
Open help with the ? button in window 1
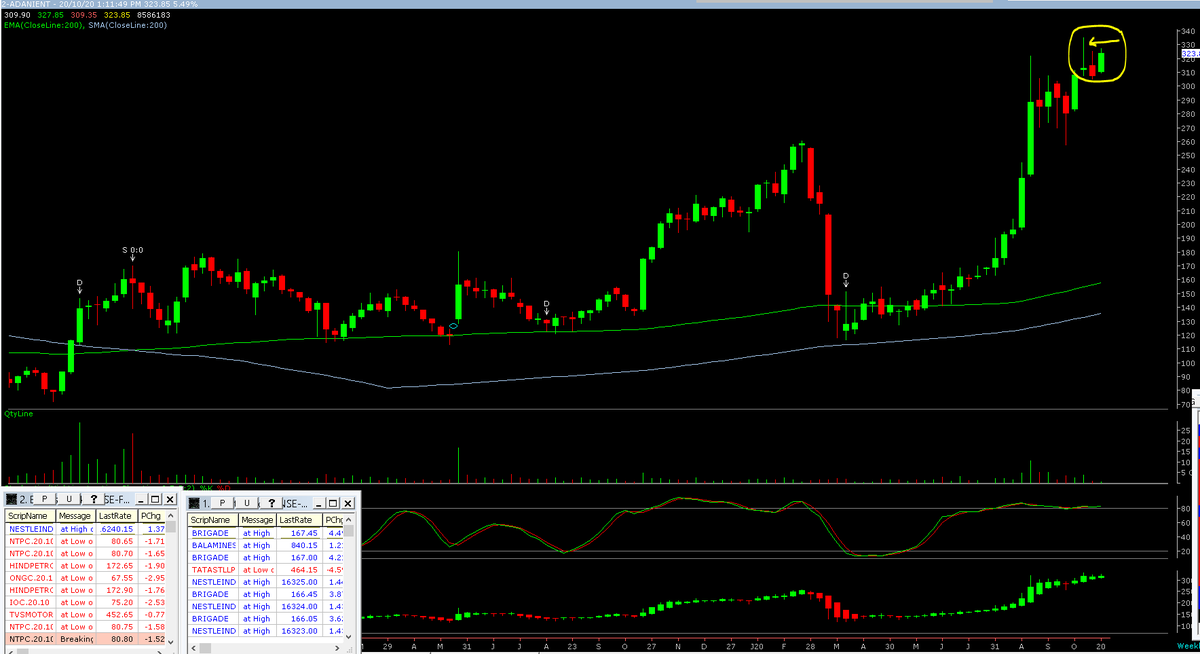click(271, 503)
